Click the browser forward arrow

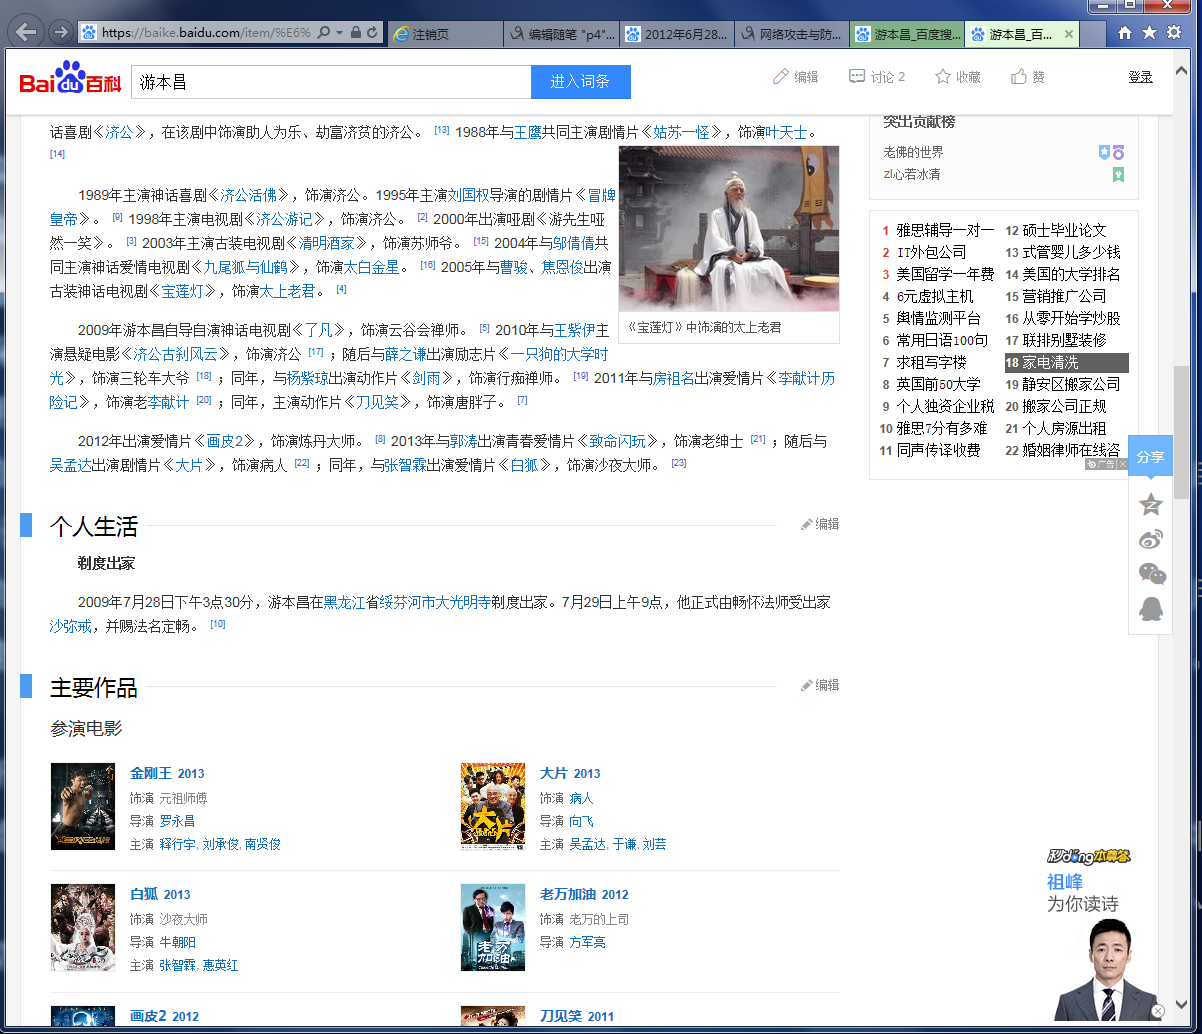[x=61, y=33]
